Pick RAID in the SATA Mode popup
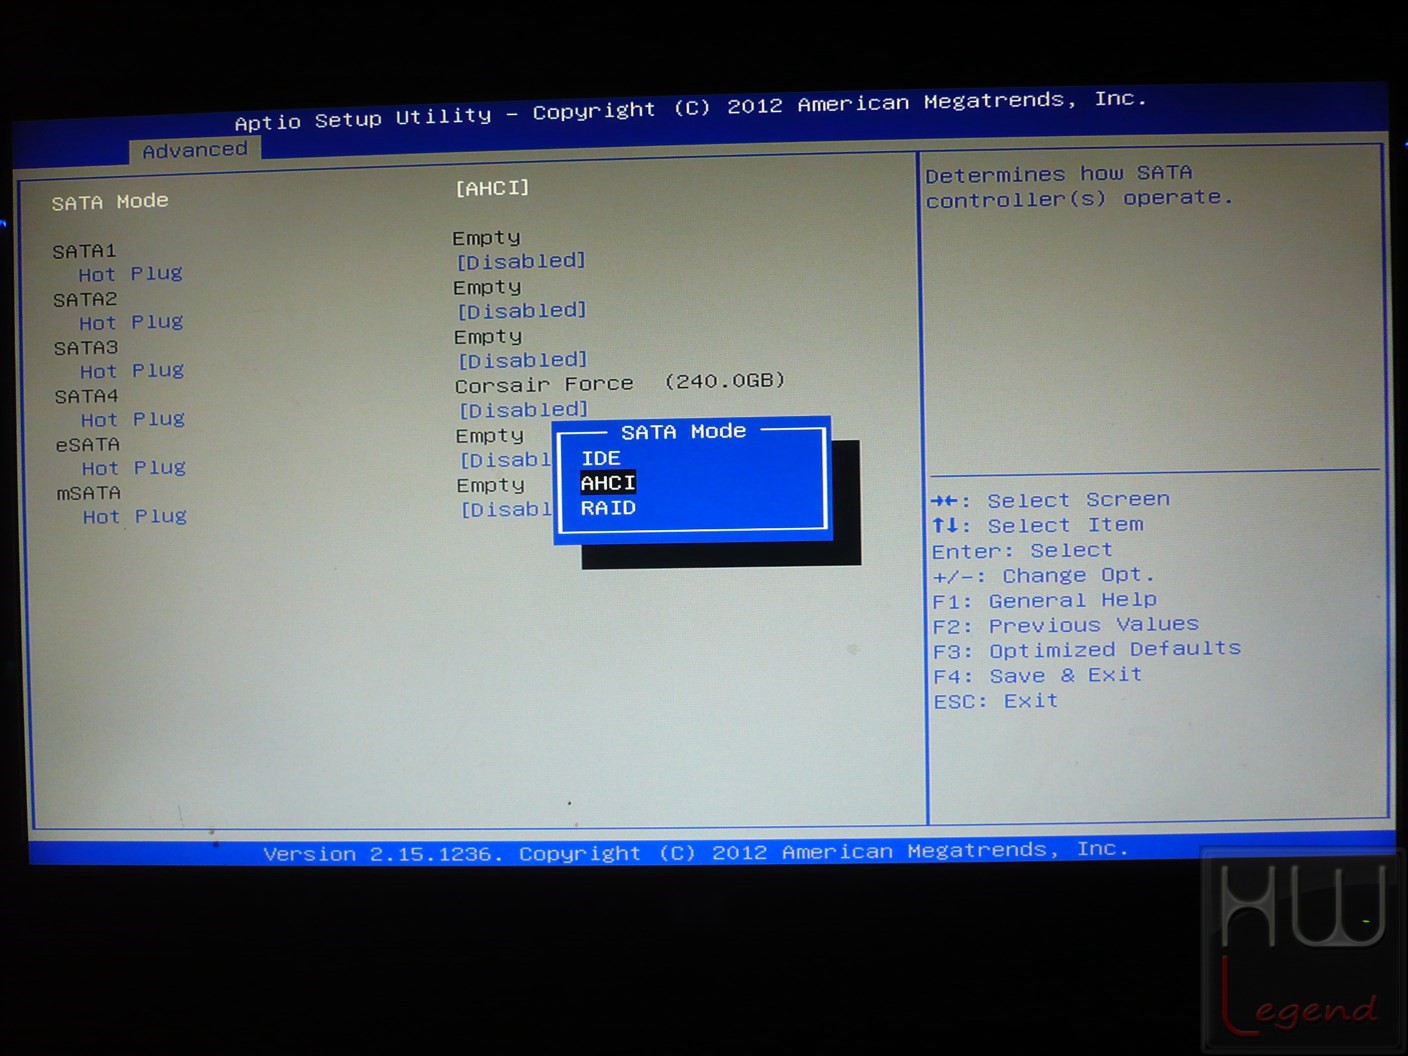1408x1056 pixels. 608,508
